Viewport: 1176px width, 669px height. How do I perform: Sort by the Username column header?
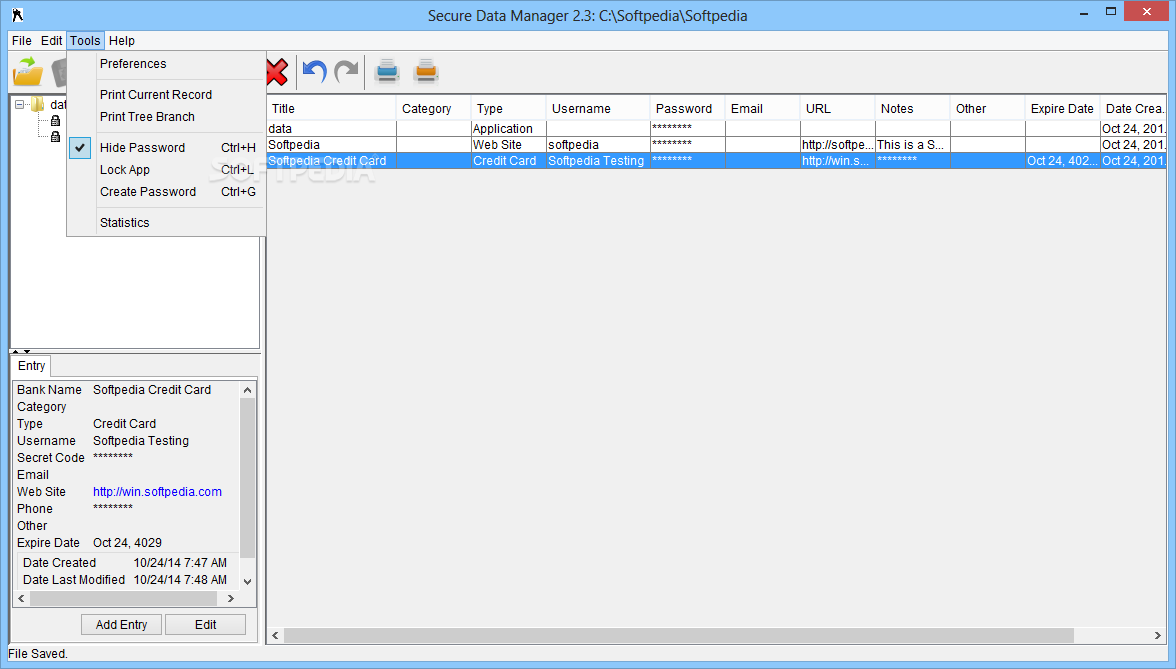coord(598,109)
